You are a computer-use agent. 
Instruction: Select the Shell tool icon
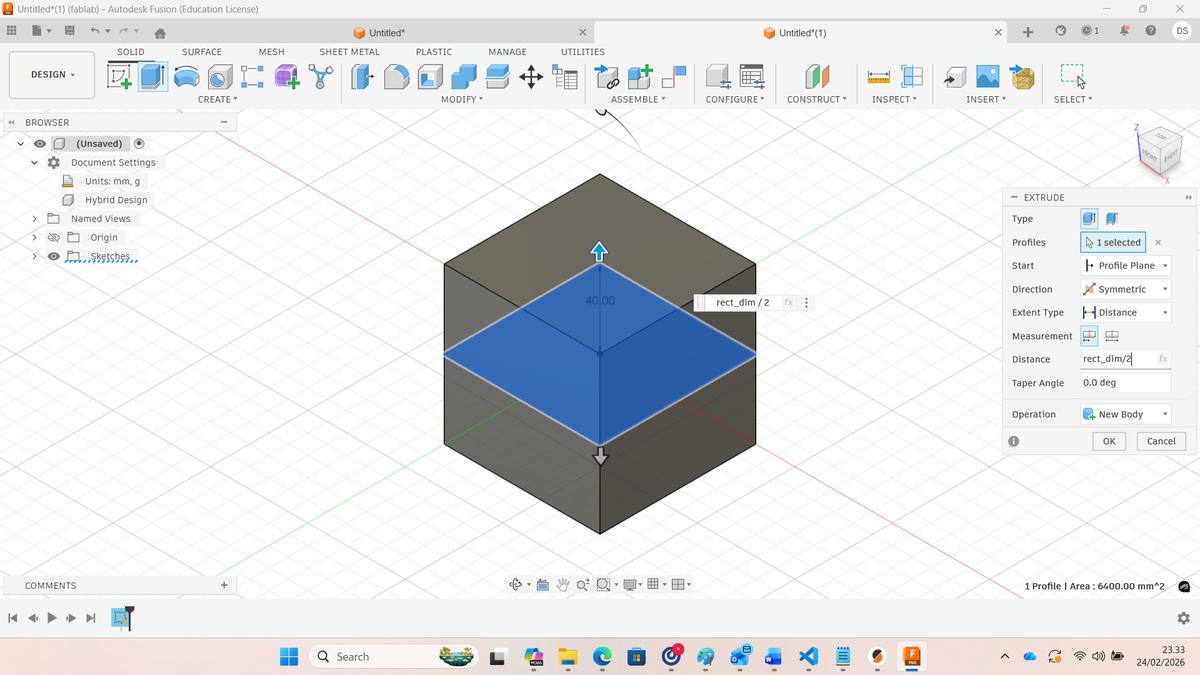(x=430, y=76)
